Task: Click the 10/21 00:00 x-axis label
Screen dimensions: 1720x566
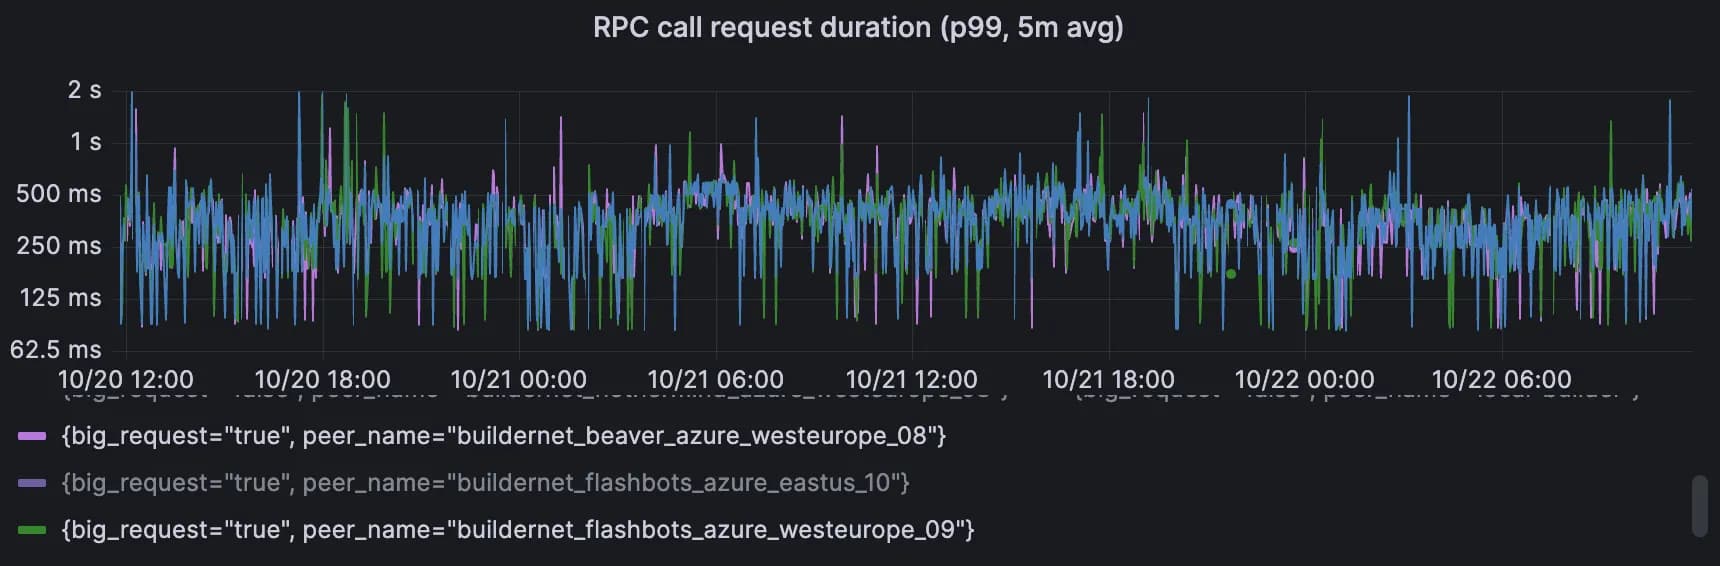Action: [518, 380]
